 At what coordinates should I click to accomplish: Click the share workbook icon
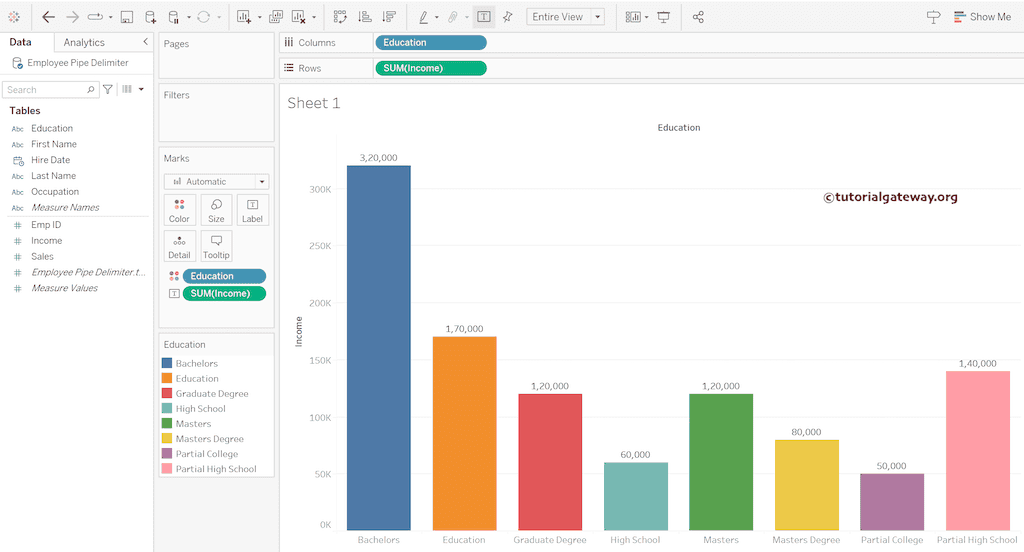[698, 17]
